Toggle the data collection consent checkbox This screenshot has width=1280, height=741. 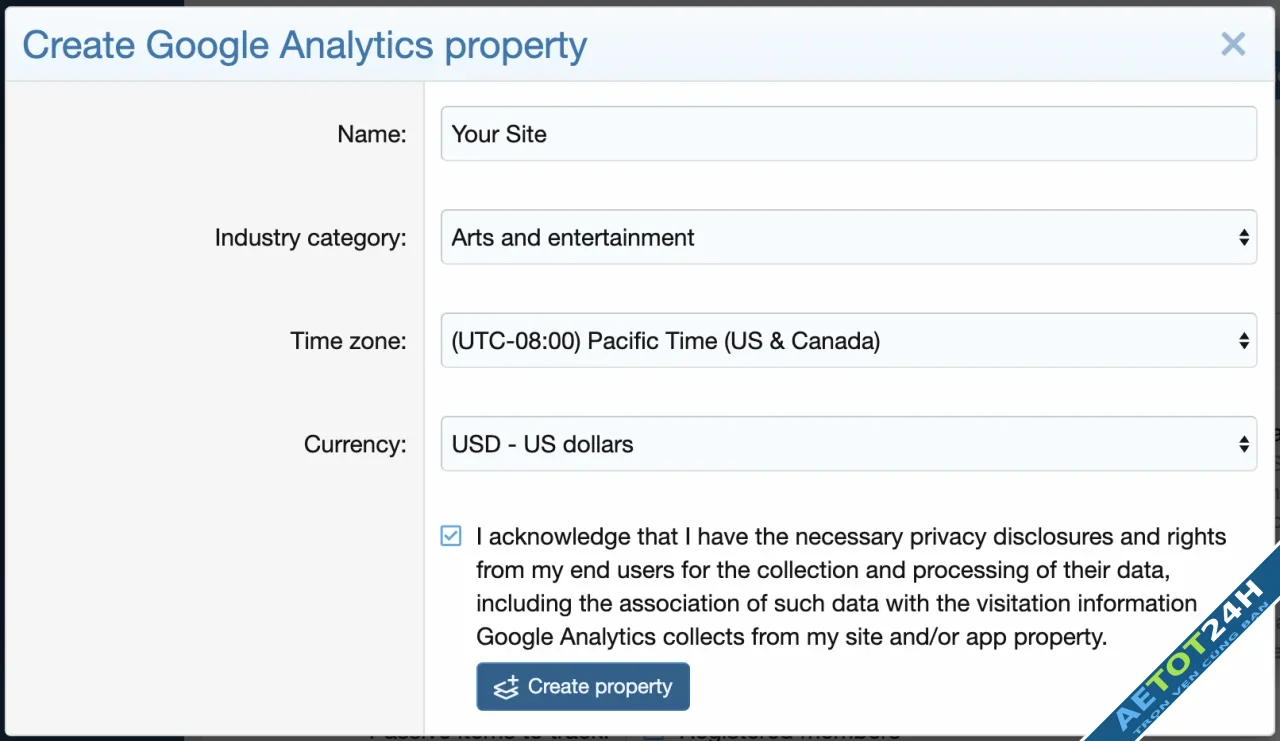point(450,536)
